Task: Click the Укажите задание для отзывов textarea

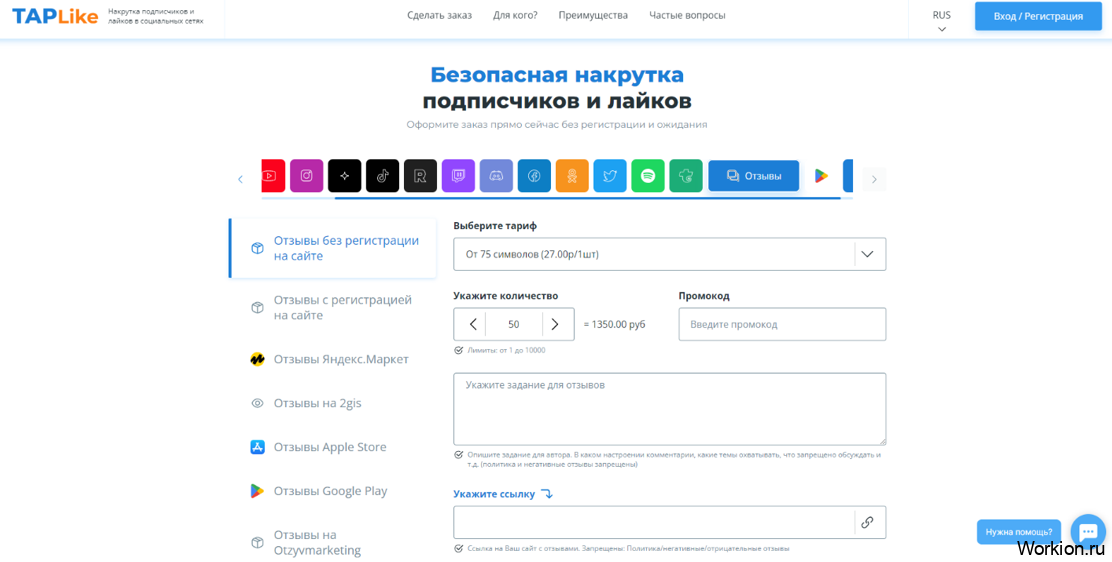Action: 669,409
